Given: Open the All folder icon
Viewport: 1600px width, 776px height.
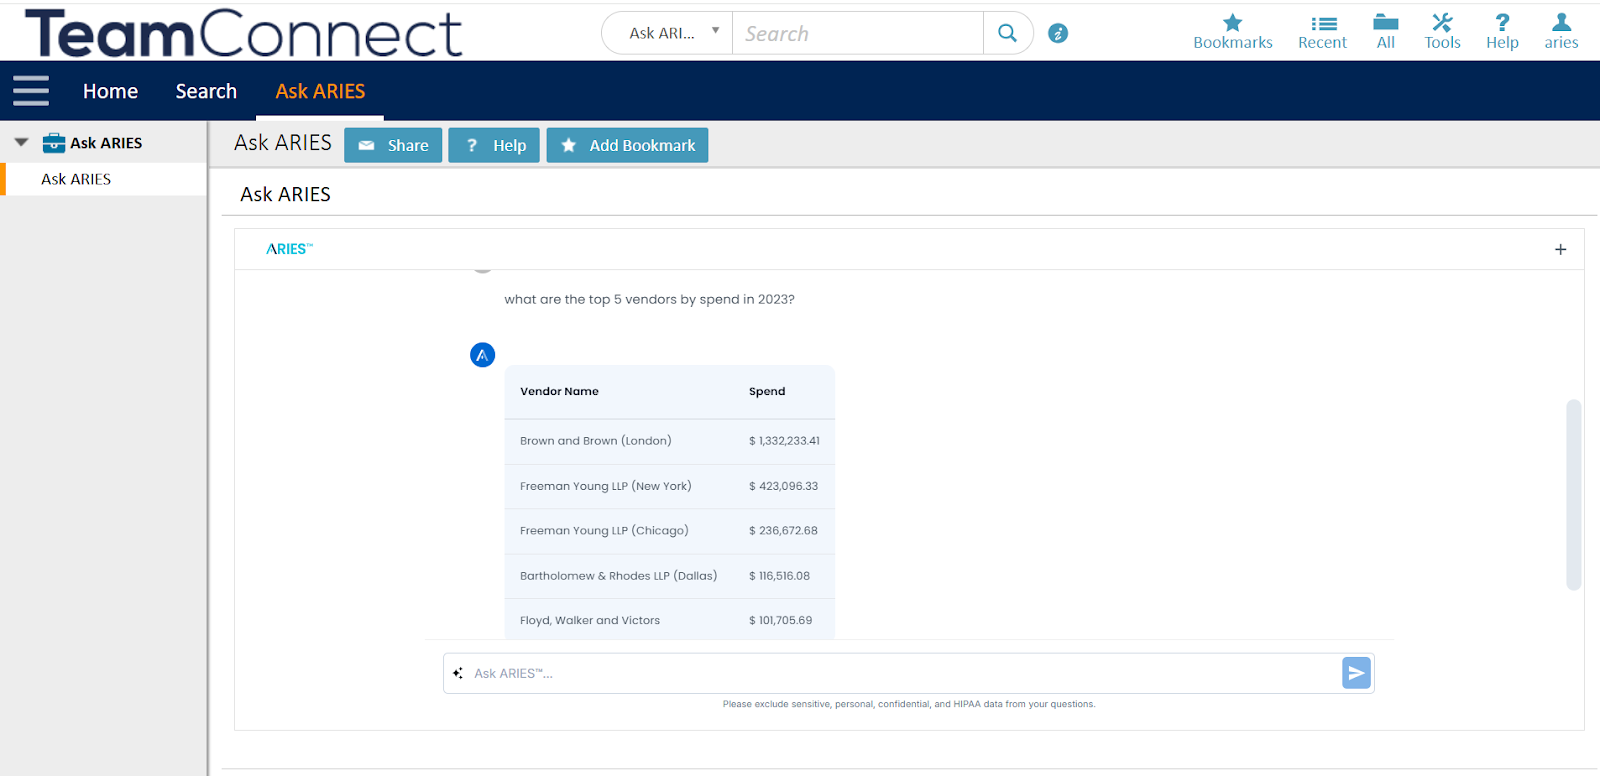Looking at the screenshot, I should coord(1385,22).
